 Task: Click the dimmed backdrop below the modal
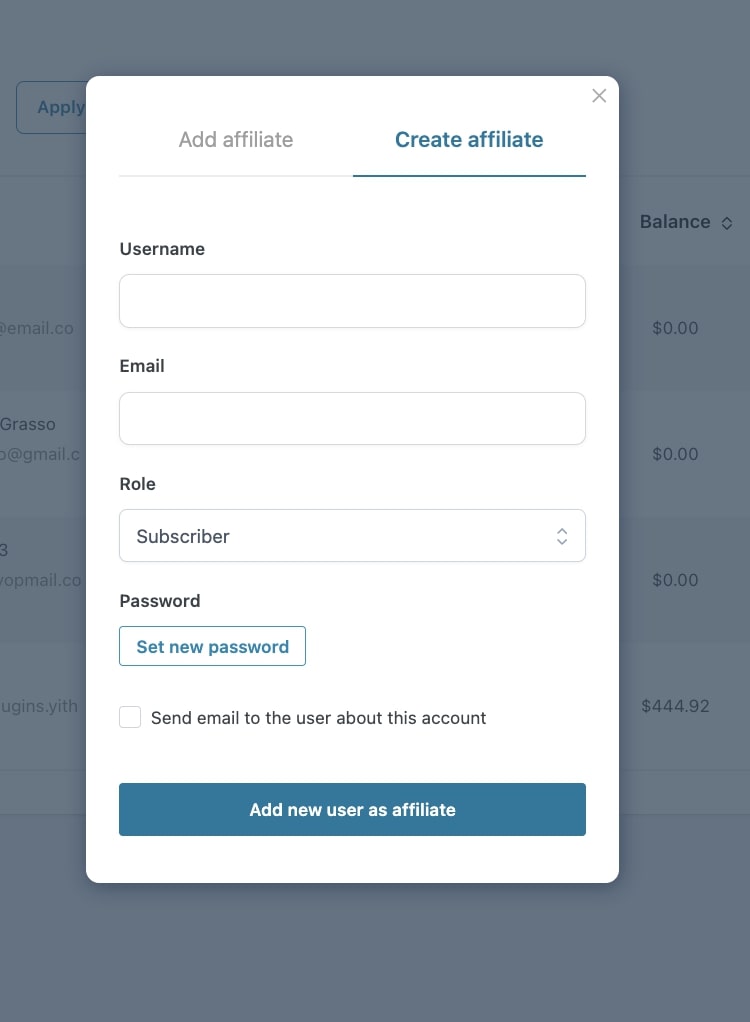point(375,952)
